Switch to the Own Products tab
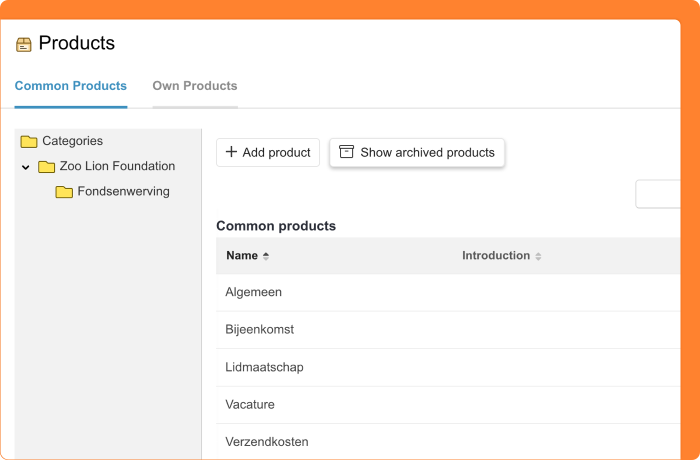Screen dimensions: 700x460 pos(195,86)
